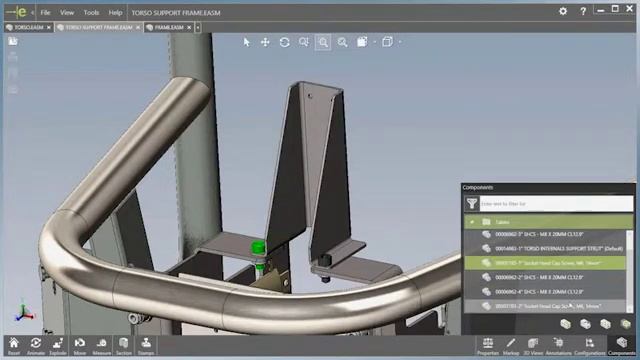Select the Tables row in component tree
Viewport: 640px width, 360px height.
pos(548,222)
